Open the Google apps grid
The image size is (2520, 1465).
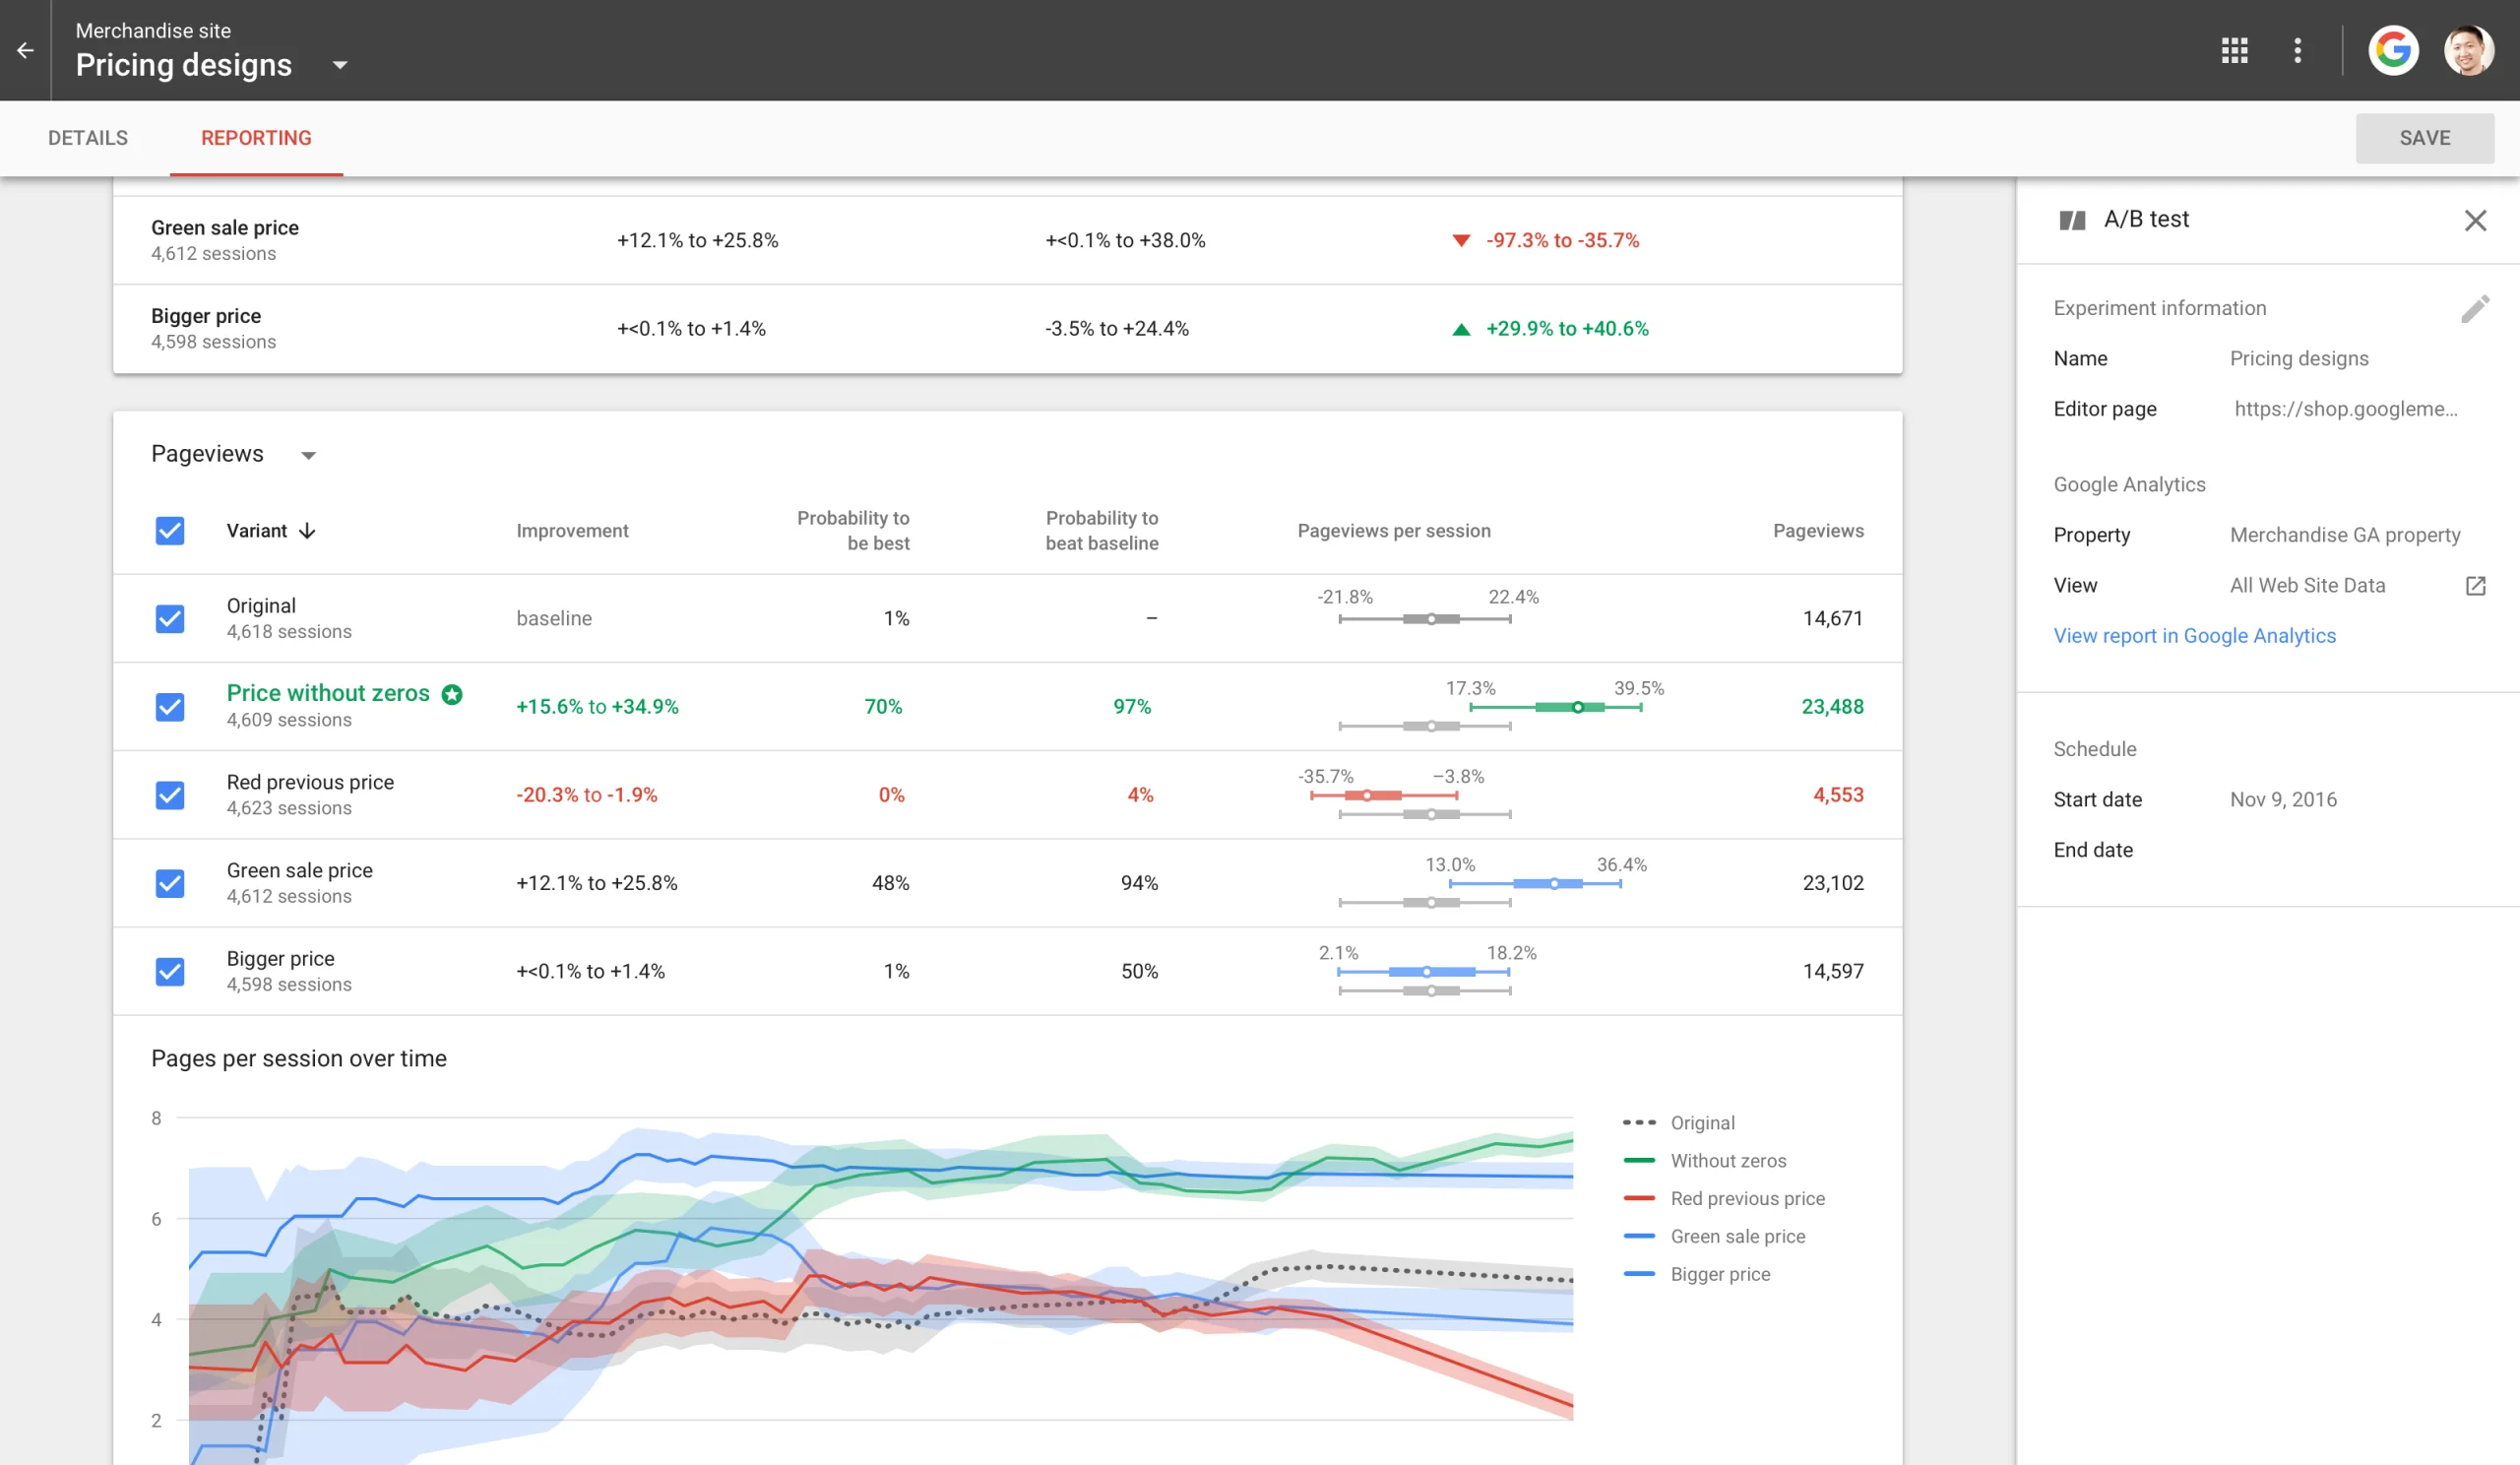click(2234, 49)
